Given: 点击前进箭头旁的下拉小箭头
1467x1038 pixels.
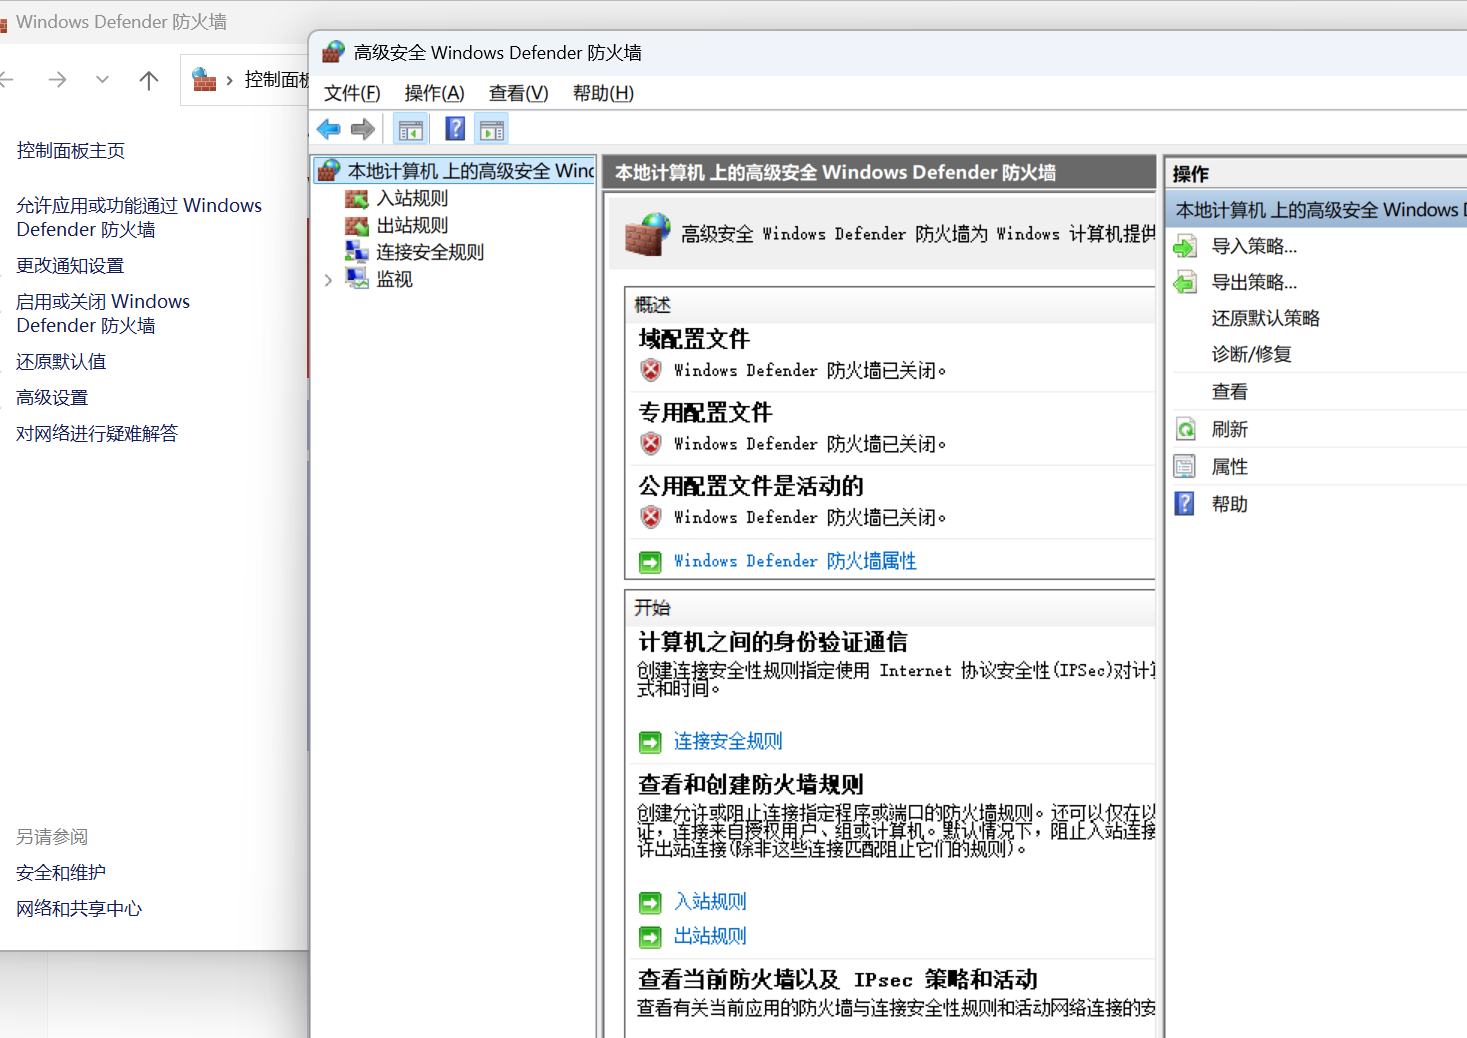Looking at the screenshot, I should point(101,80).
